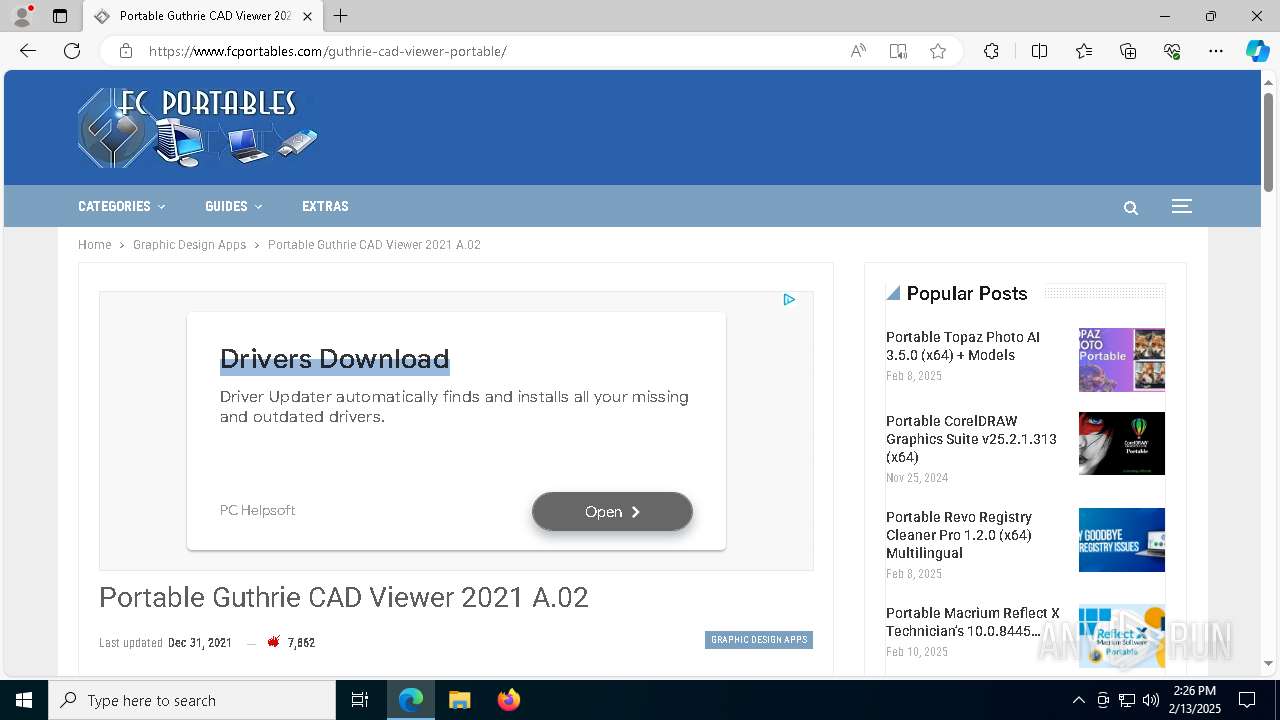Open Settings and more ellipsis menu
Image resolution: width=1280 pixels, height=720 pixels.
click(1216, 51)
